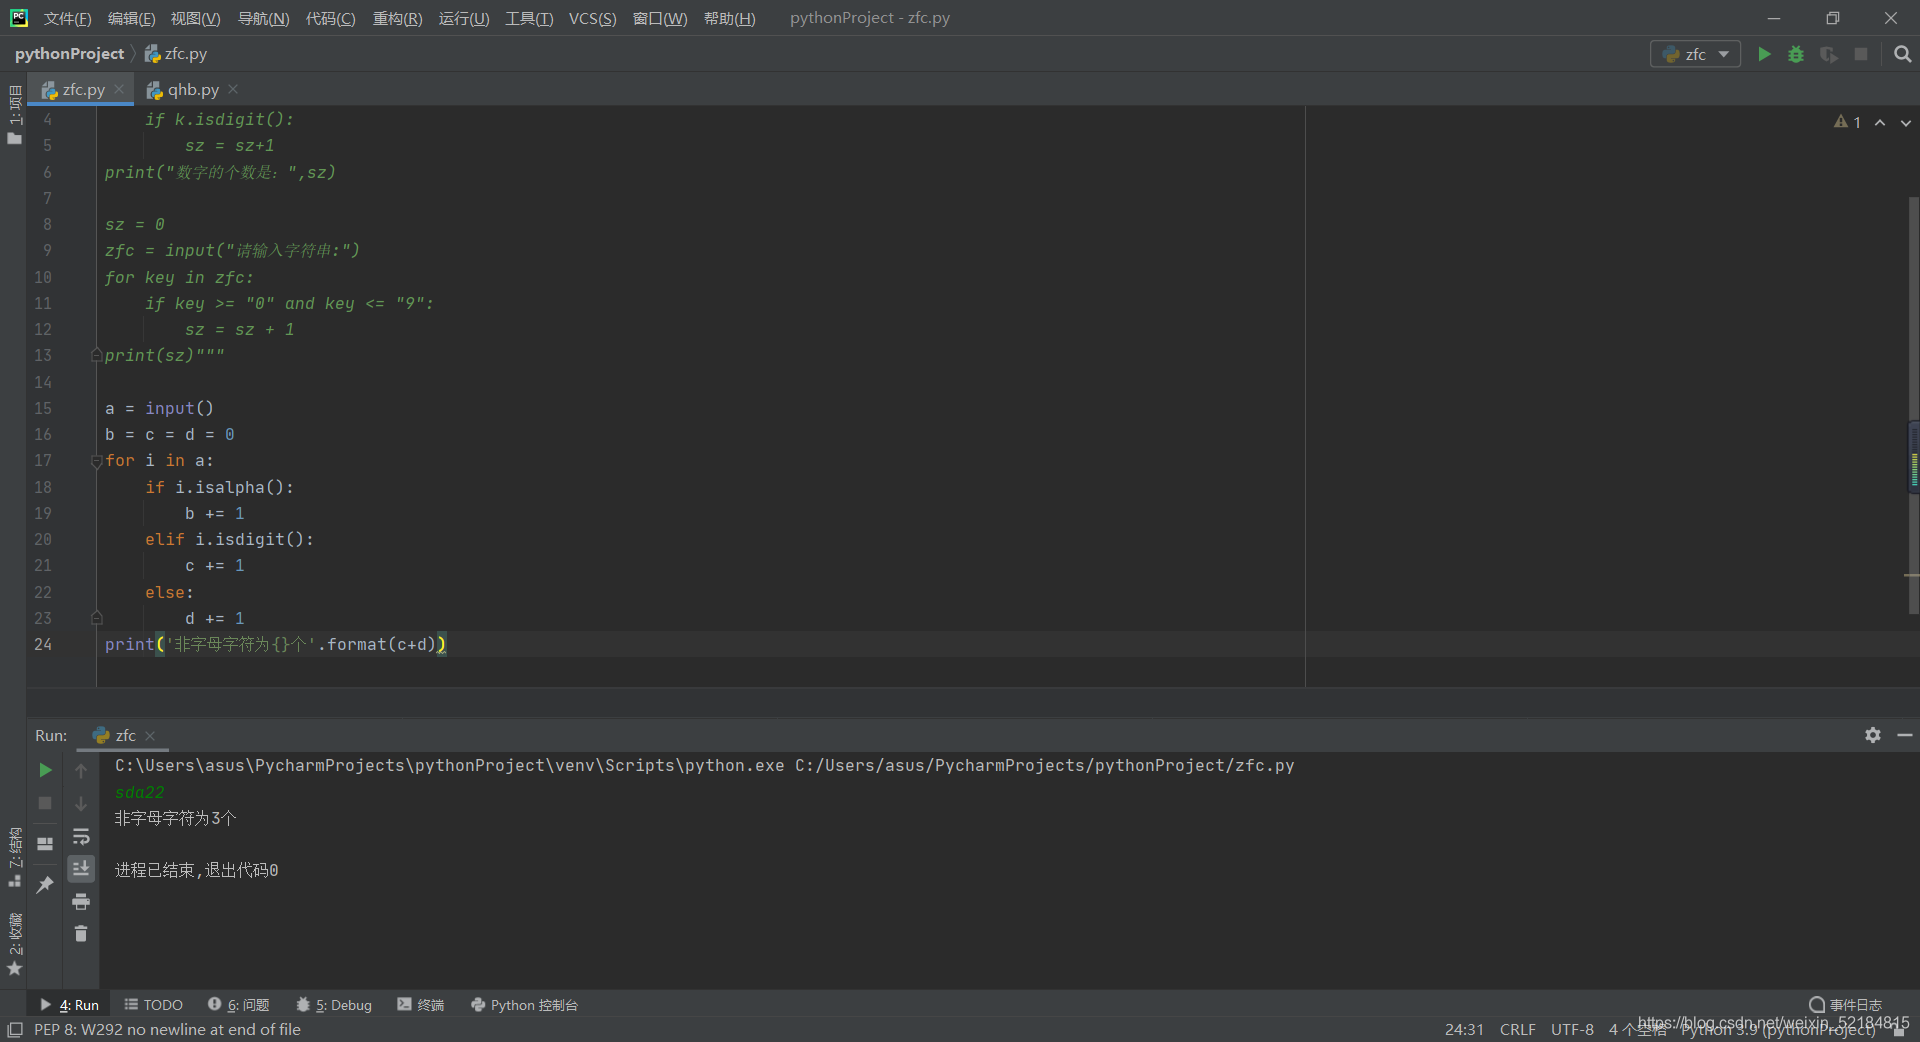1920x1042 pixels.
Task: Clear all console output with trash icon
Action: coord(81,933)
